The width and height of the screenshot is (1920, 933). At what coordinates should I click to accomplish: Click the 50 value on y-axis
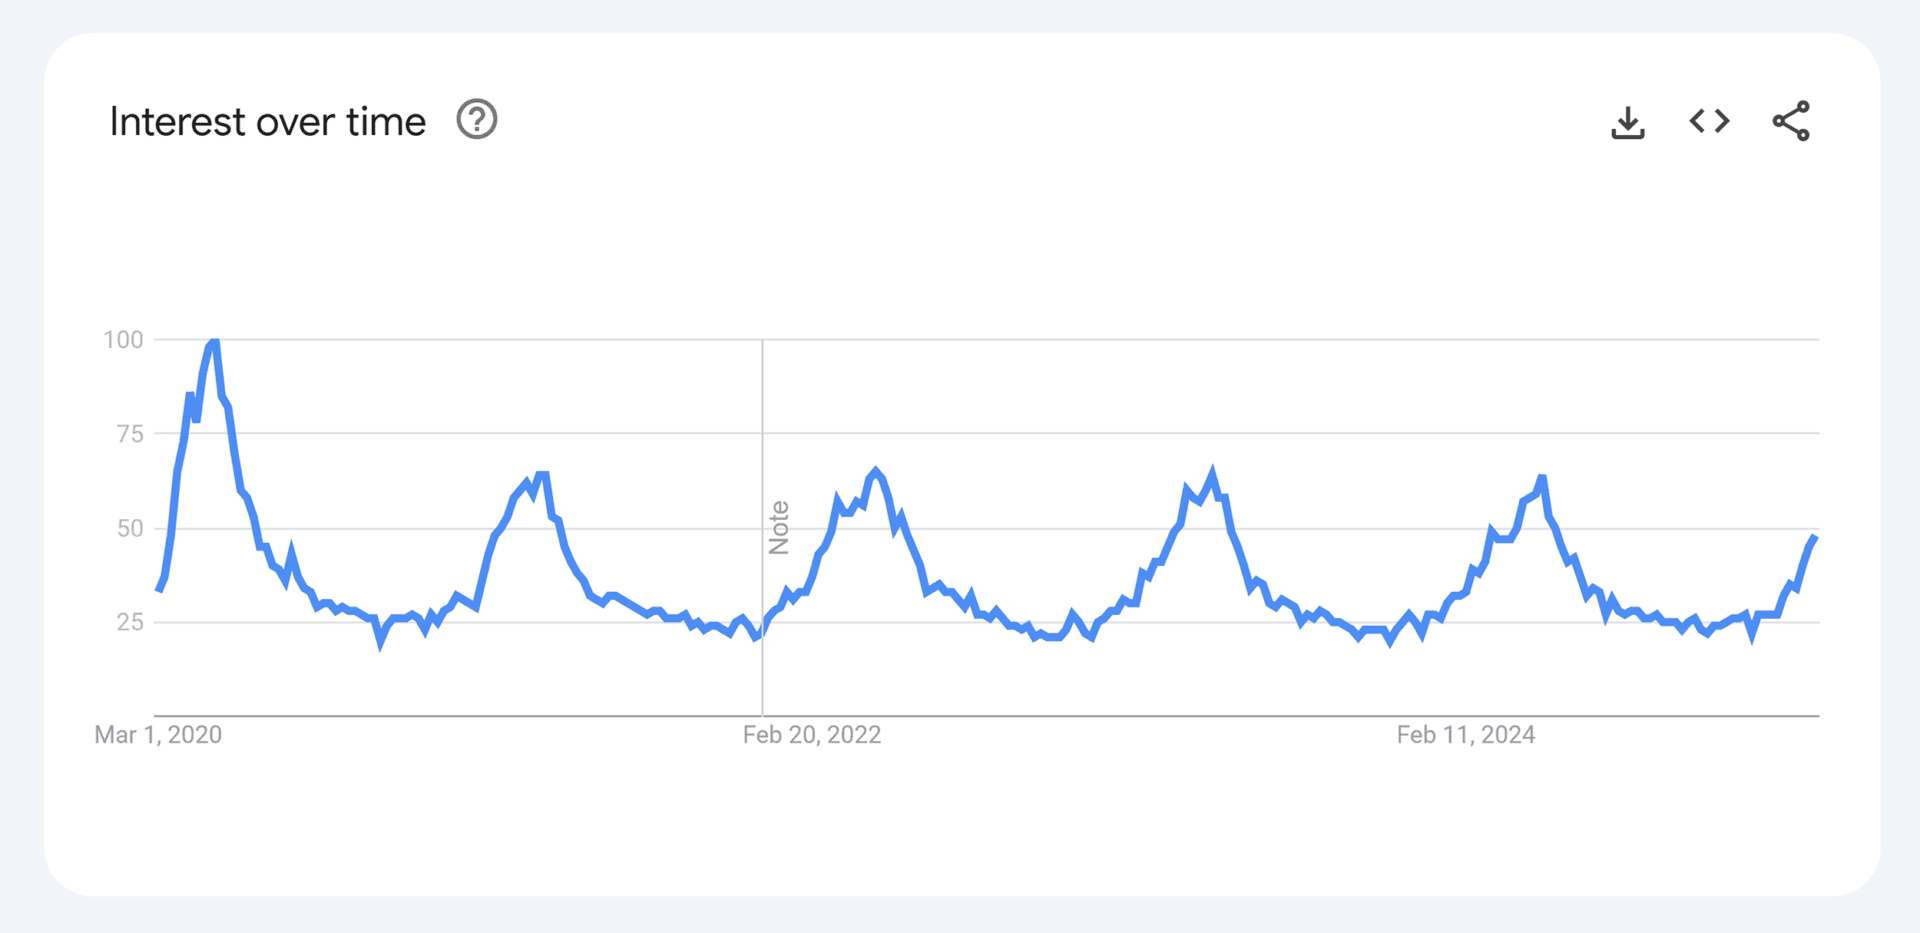click(x=130, y=528)
